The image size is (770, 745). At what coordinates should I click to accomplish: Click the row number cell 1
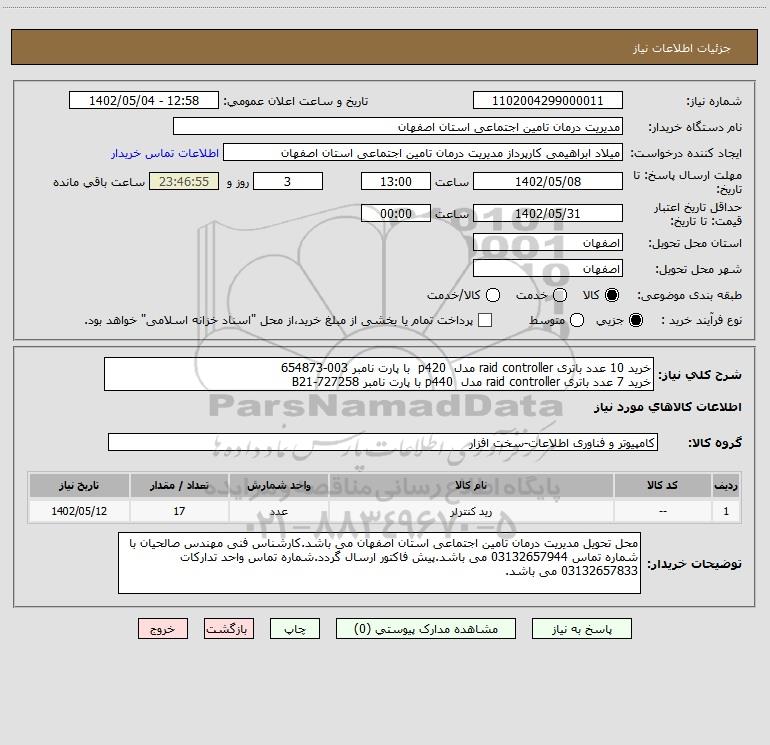coord(726,512)
